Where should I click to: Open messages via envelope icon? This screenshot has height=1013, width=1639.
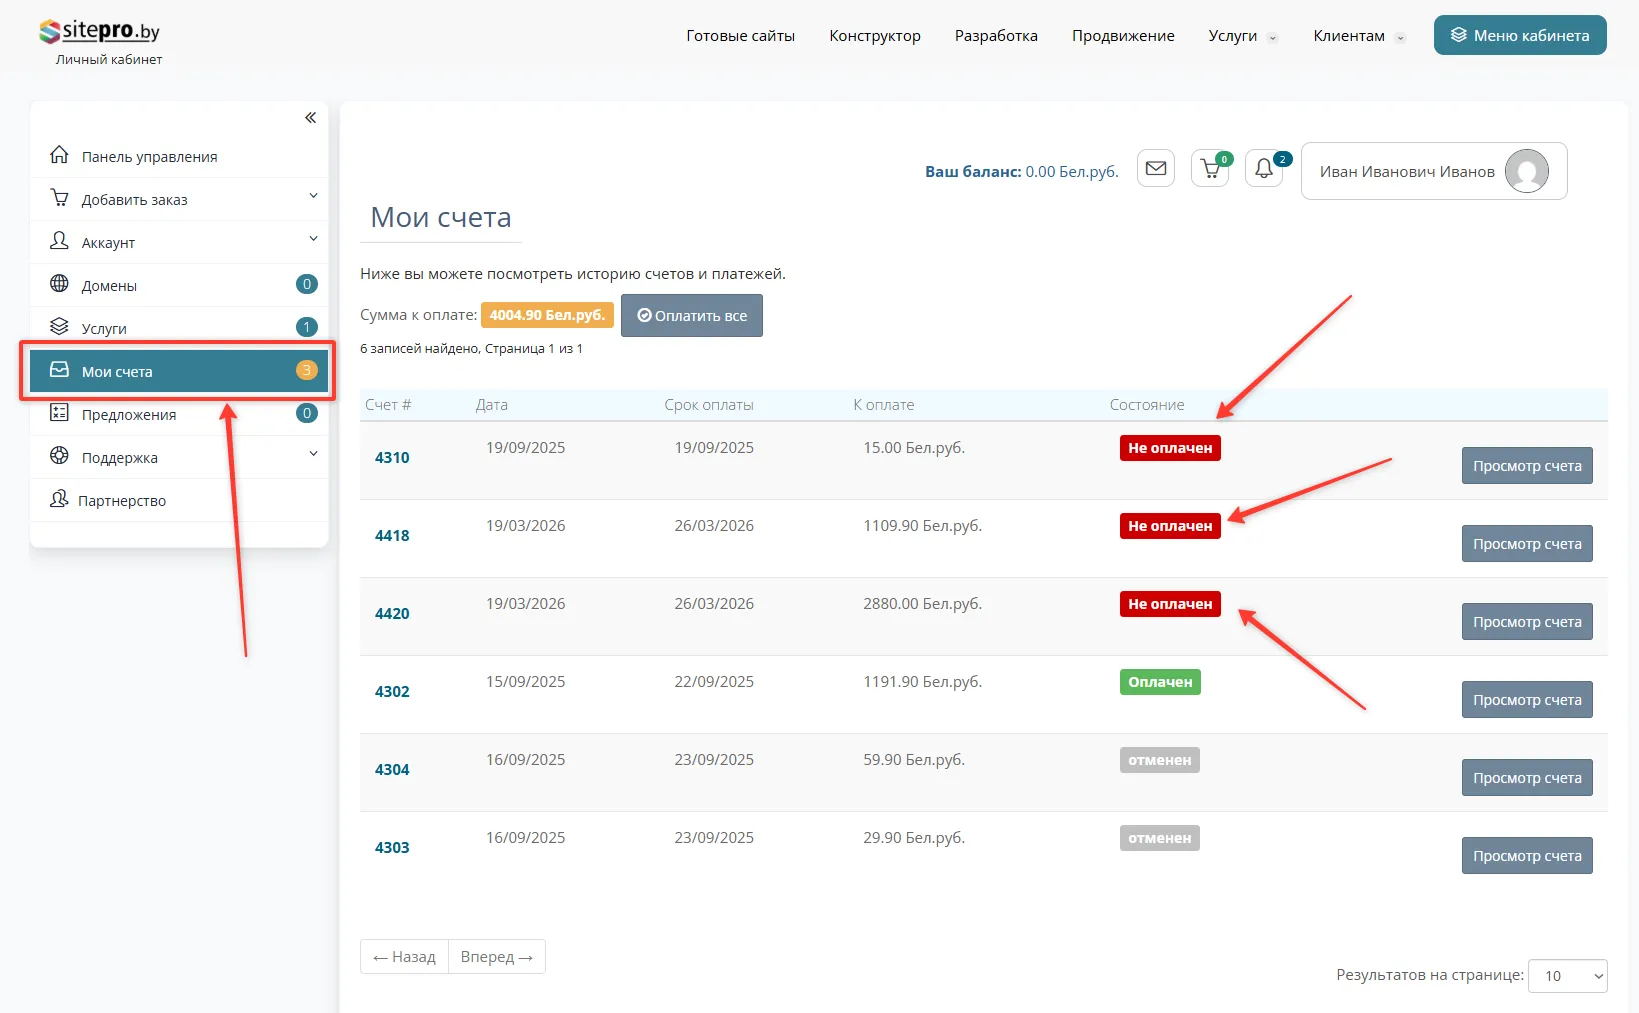point(1156,169)
